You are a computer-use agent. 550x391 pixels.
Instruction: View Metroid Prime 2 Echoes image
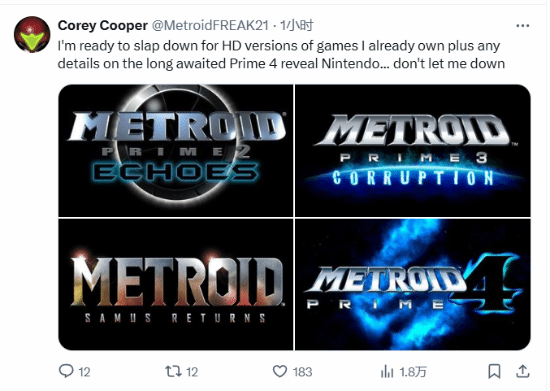(176, 150)
